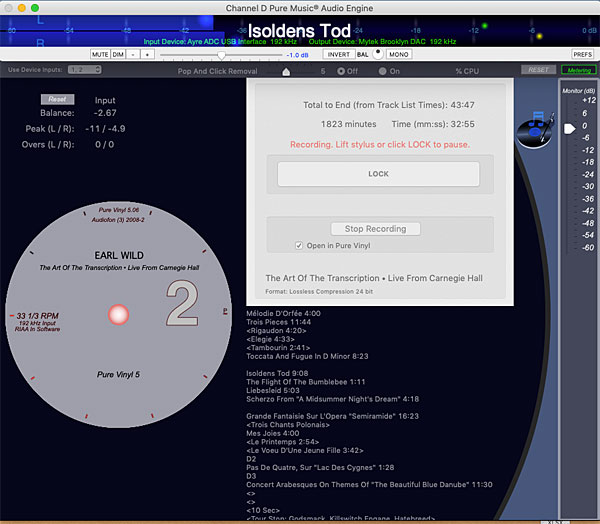Click the Pop And Click Removal slider handle
Screen dimensions: 600x524
[286, 72]
